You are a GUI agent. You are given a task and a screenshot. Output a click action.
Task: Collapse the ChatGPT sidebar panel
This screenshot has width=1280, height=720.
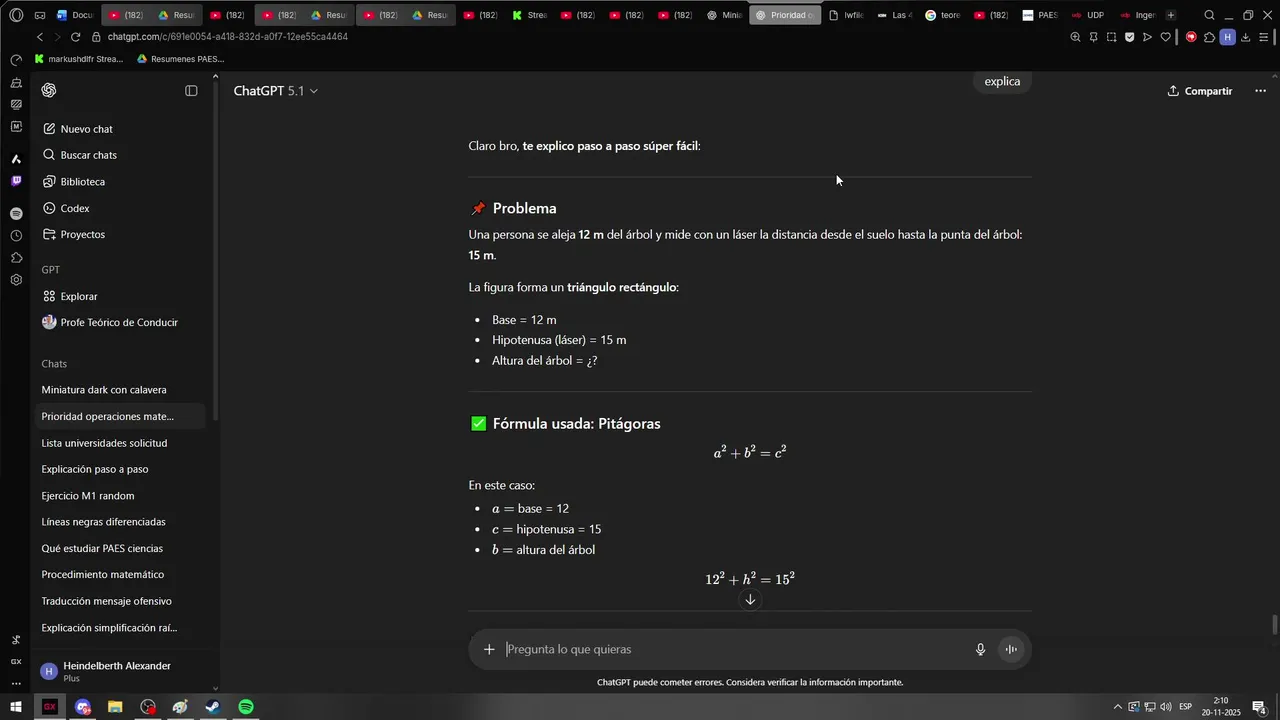[191, 91]
